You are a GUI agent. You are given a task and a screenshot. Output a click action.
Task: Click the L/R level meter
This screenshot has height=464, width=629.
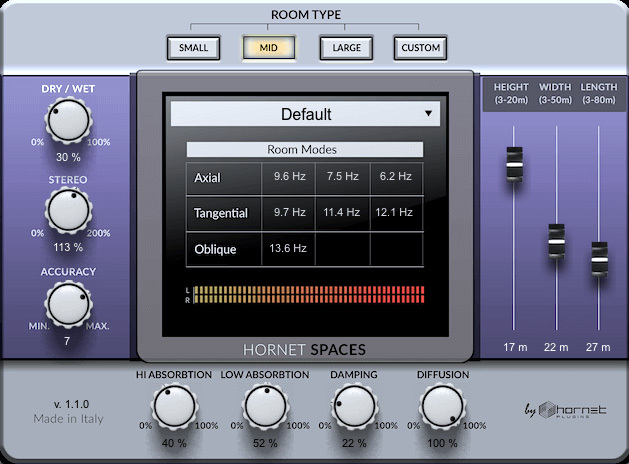coord(305,295)
